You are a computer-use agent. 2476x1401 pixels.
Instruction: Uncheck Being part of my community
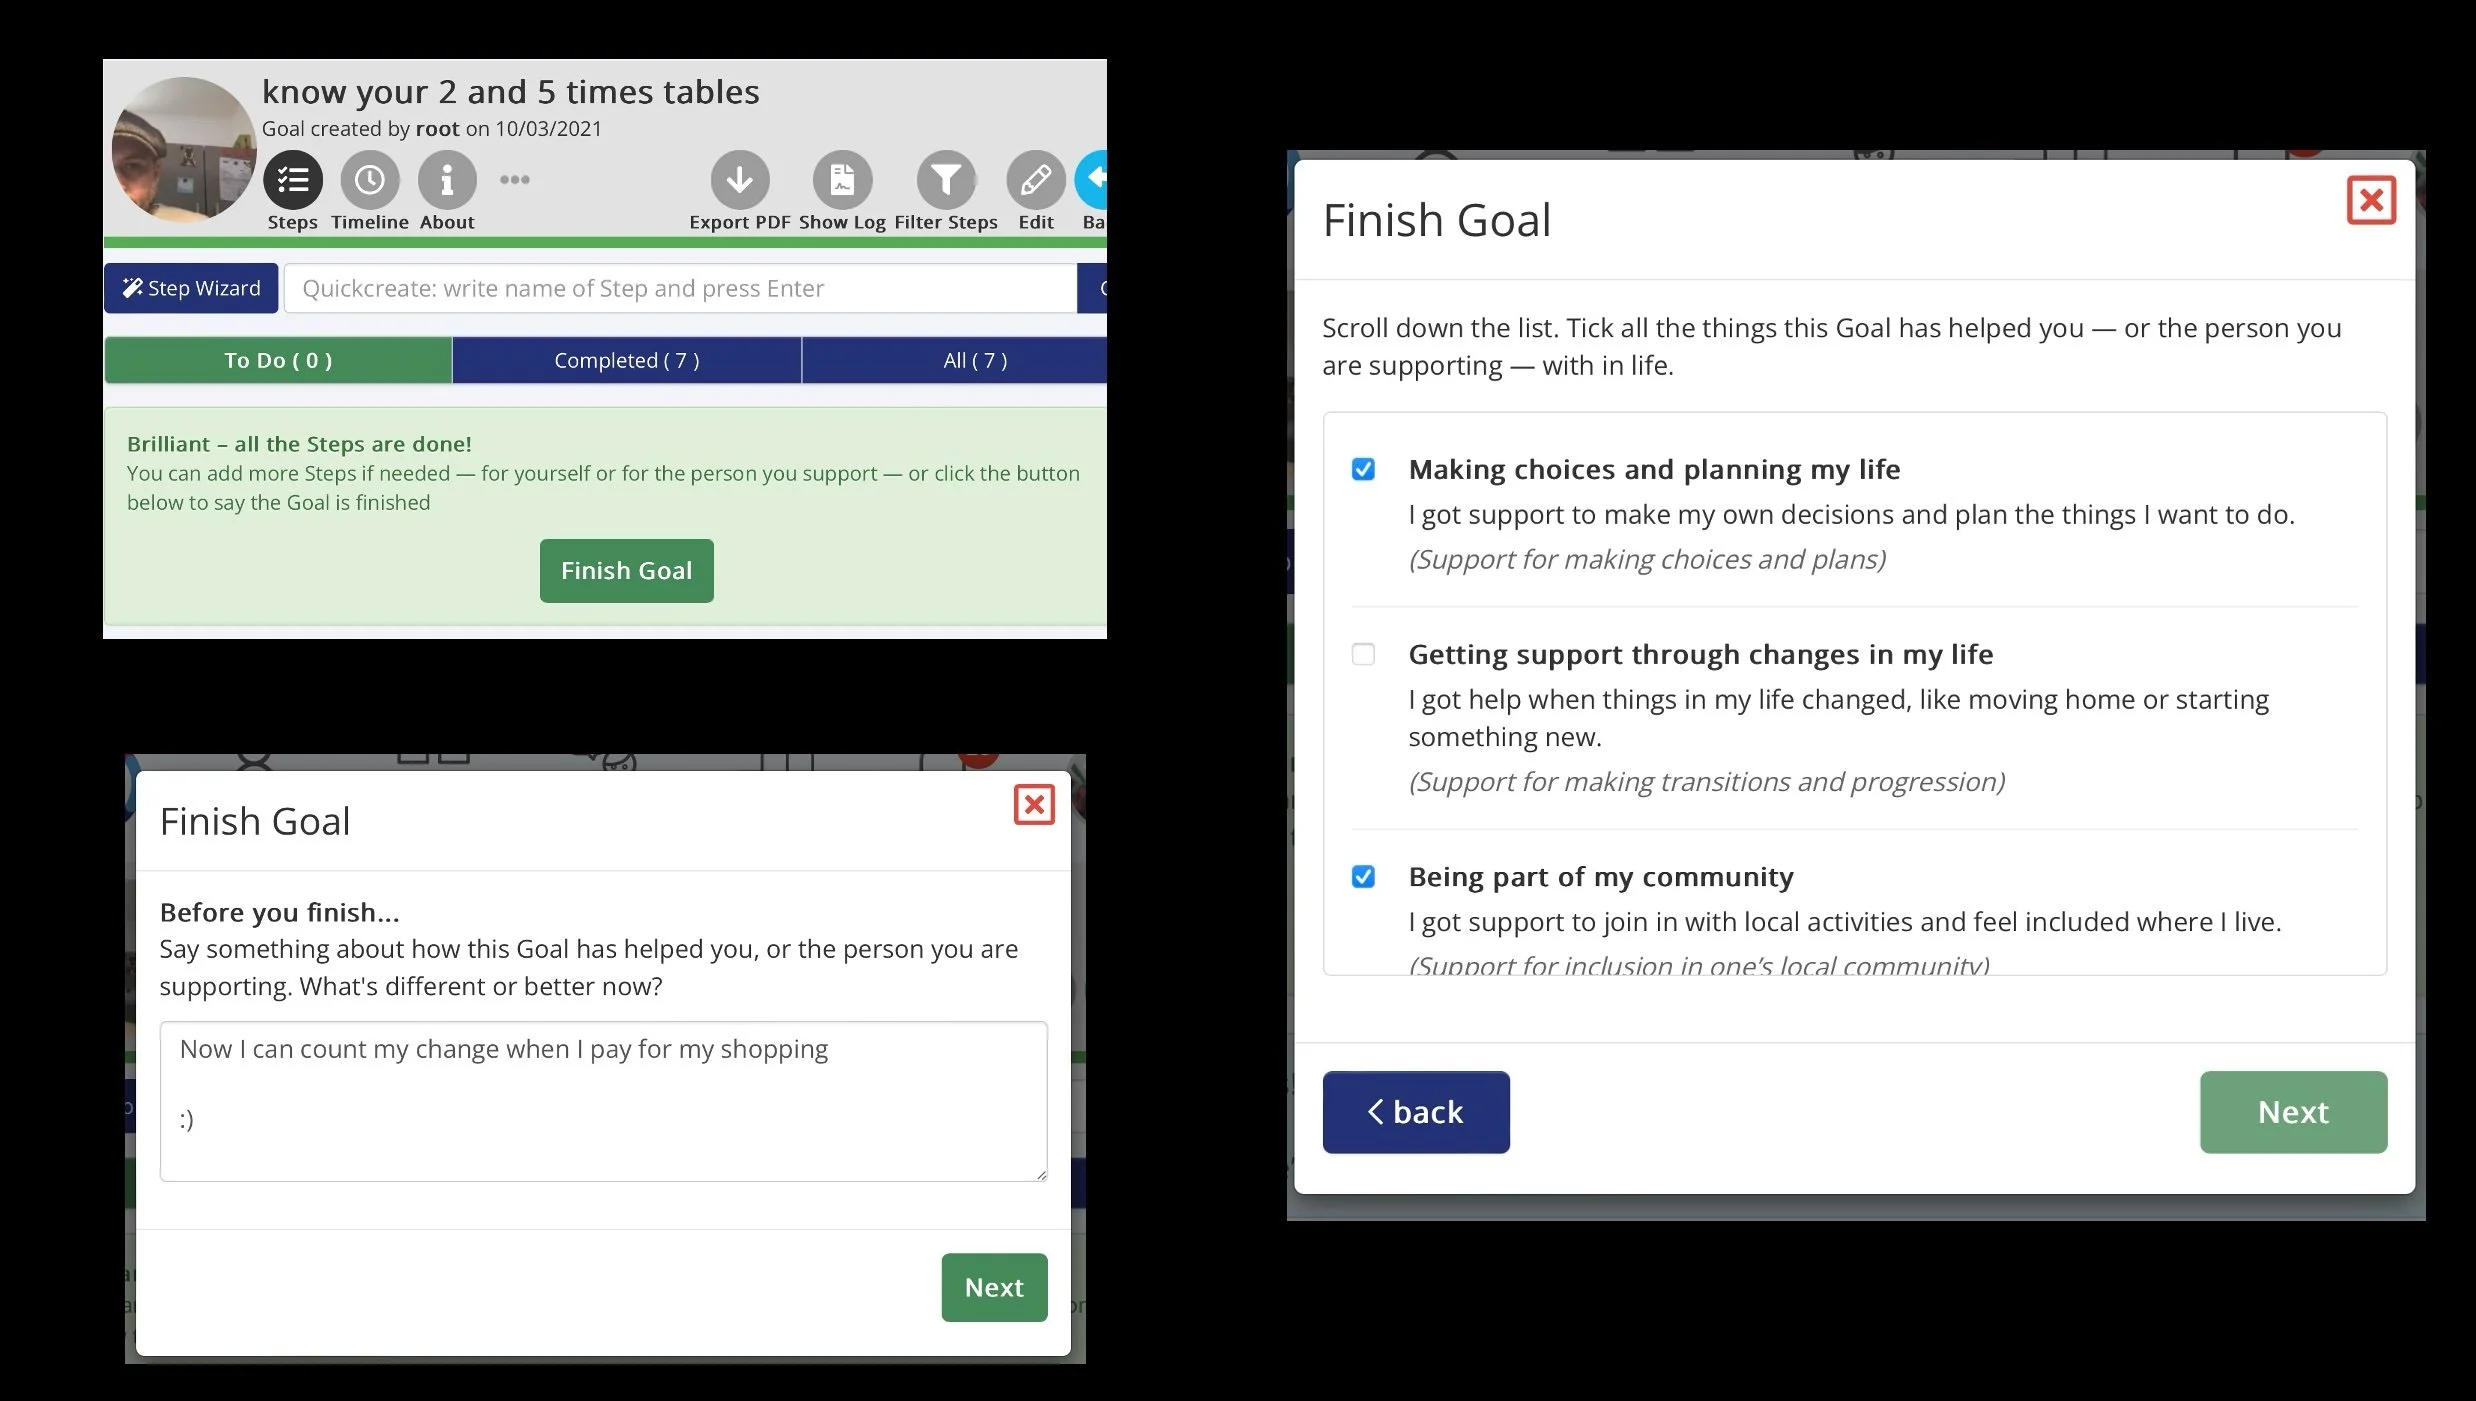[x=1363, y=877]
